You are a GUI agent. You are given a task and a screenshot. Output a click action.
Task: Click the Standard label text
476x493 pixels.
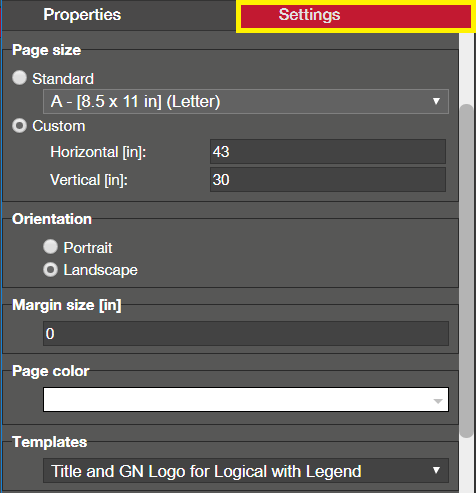tap(63, 79)
